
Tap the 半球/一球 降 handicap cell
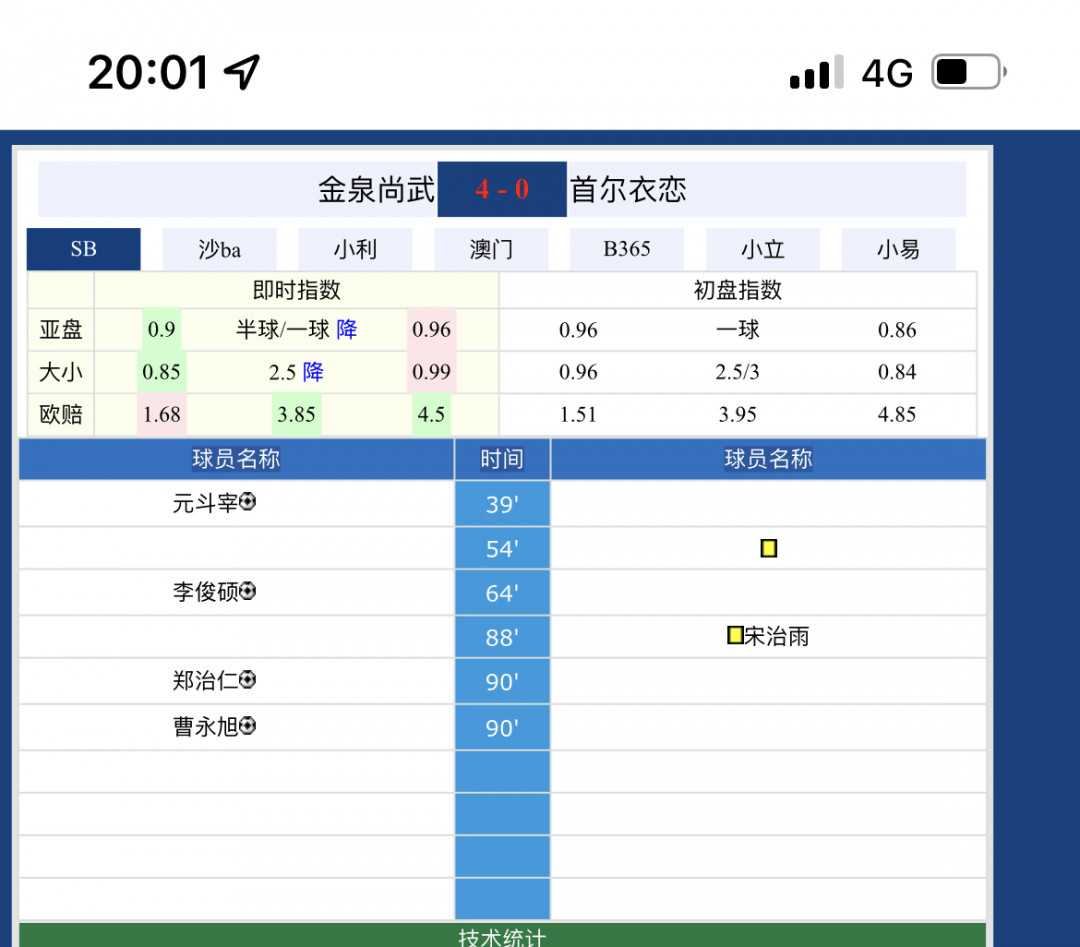(296, 329)
